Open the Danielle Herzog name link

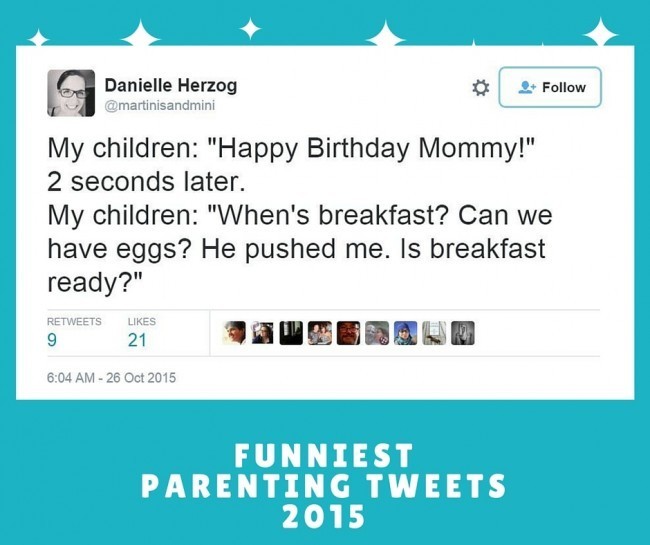point(171,85)
